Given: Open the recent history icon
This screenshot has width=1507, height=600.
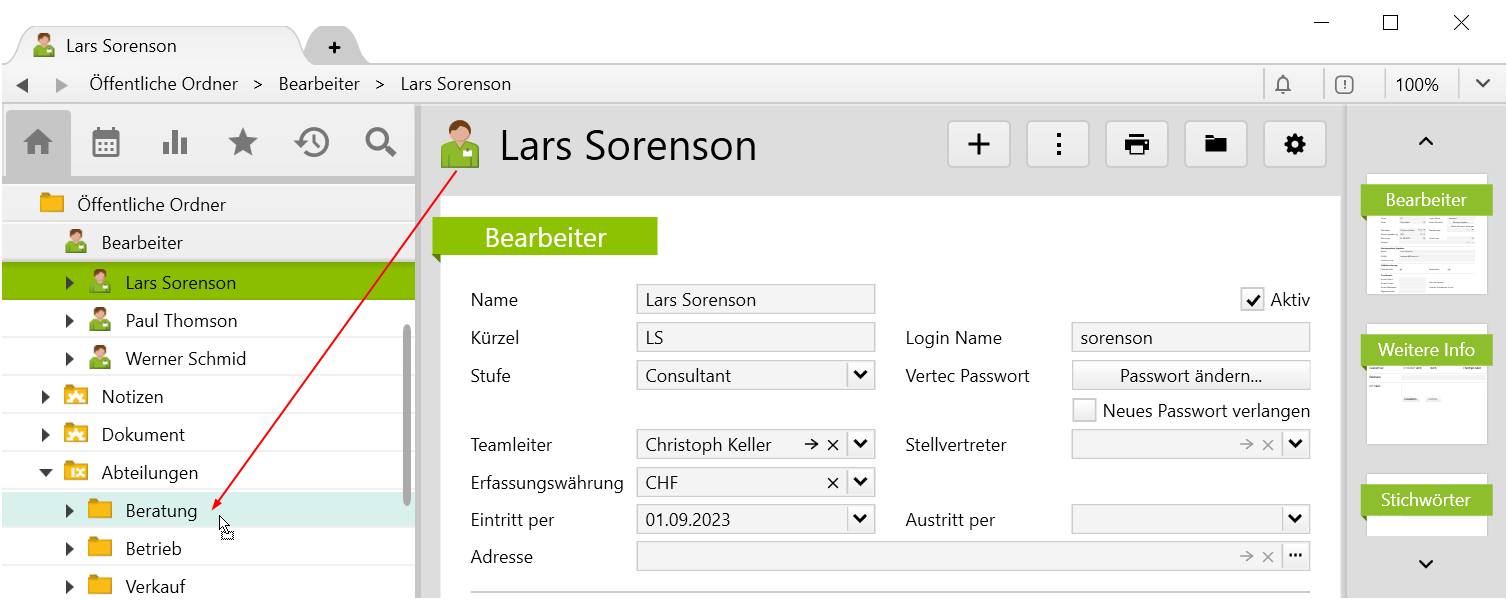Looking at the screenshot, I should [311, 143].
